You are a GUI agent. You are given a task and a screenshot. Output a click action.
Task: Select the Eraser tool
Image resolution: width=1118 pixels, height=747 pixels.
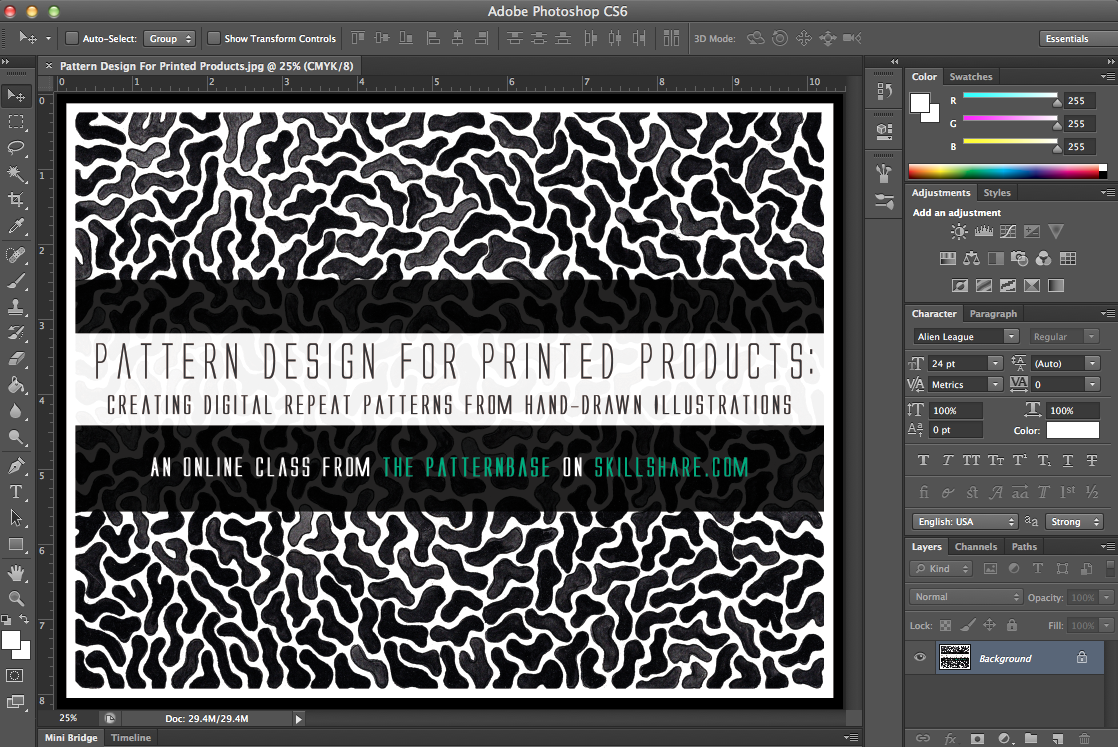click(16, 359)
